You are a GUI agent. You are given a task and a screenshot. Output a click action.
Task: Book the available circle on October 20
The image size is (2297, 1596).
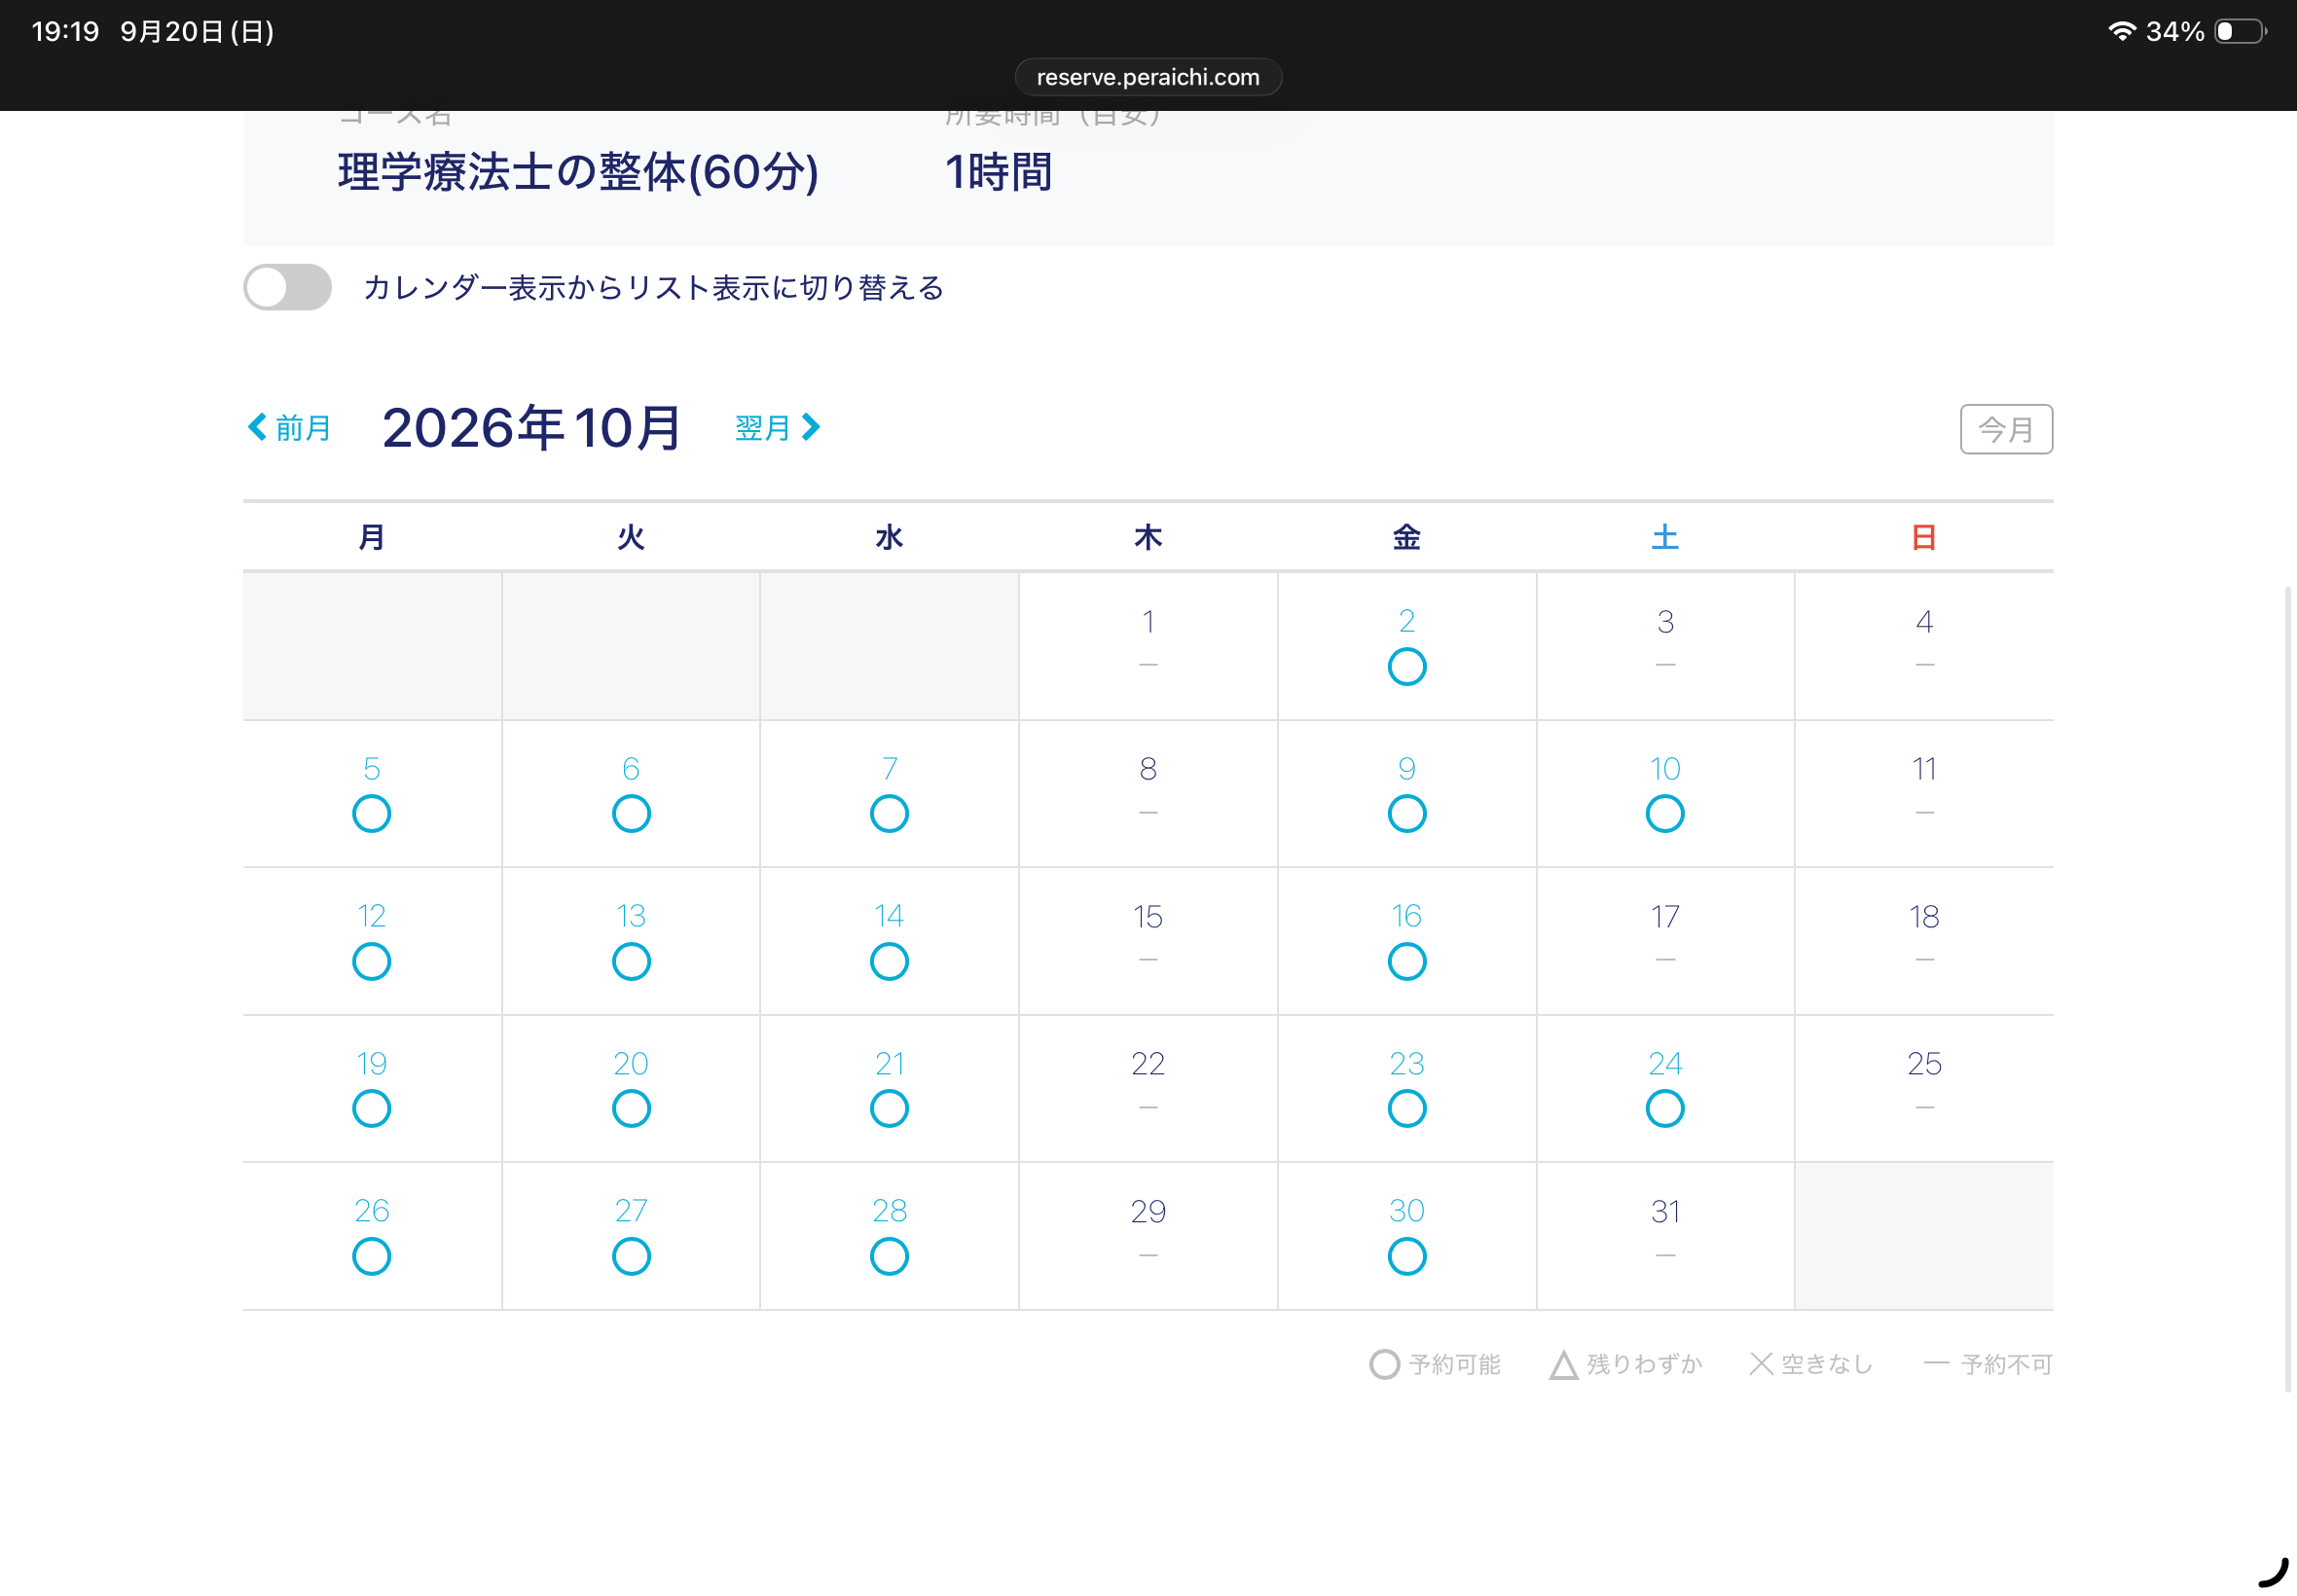[631, 1109]
